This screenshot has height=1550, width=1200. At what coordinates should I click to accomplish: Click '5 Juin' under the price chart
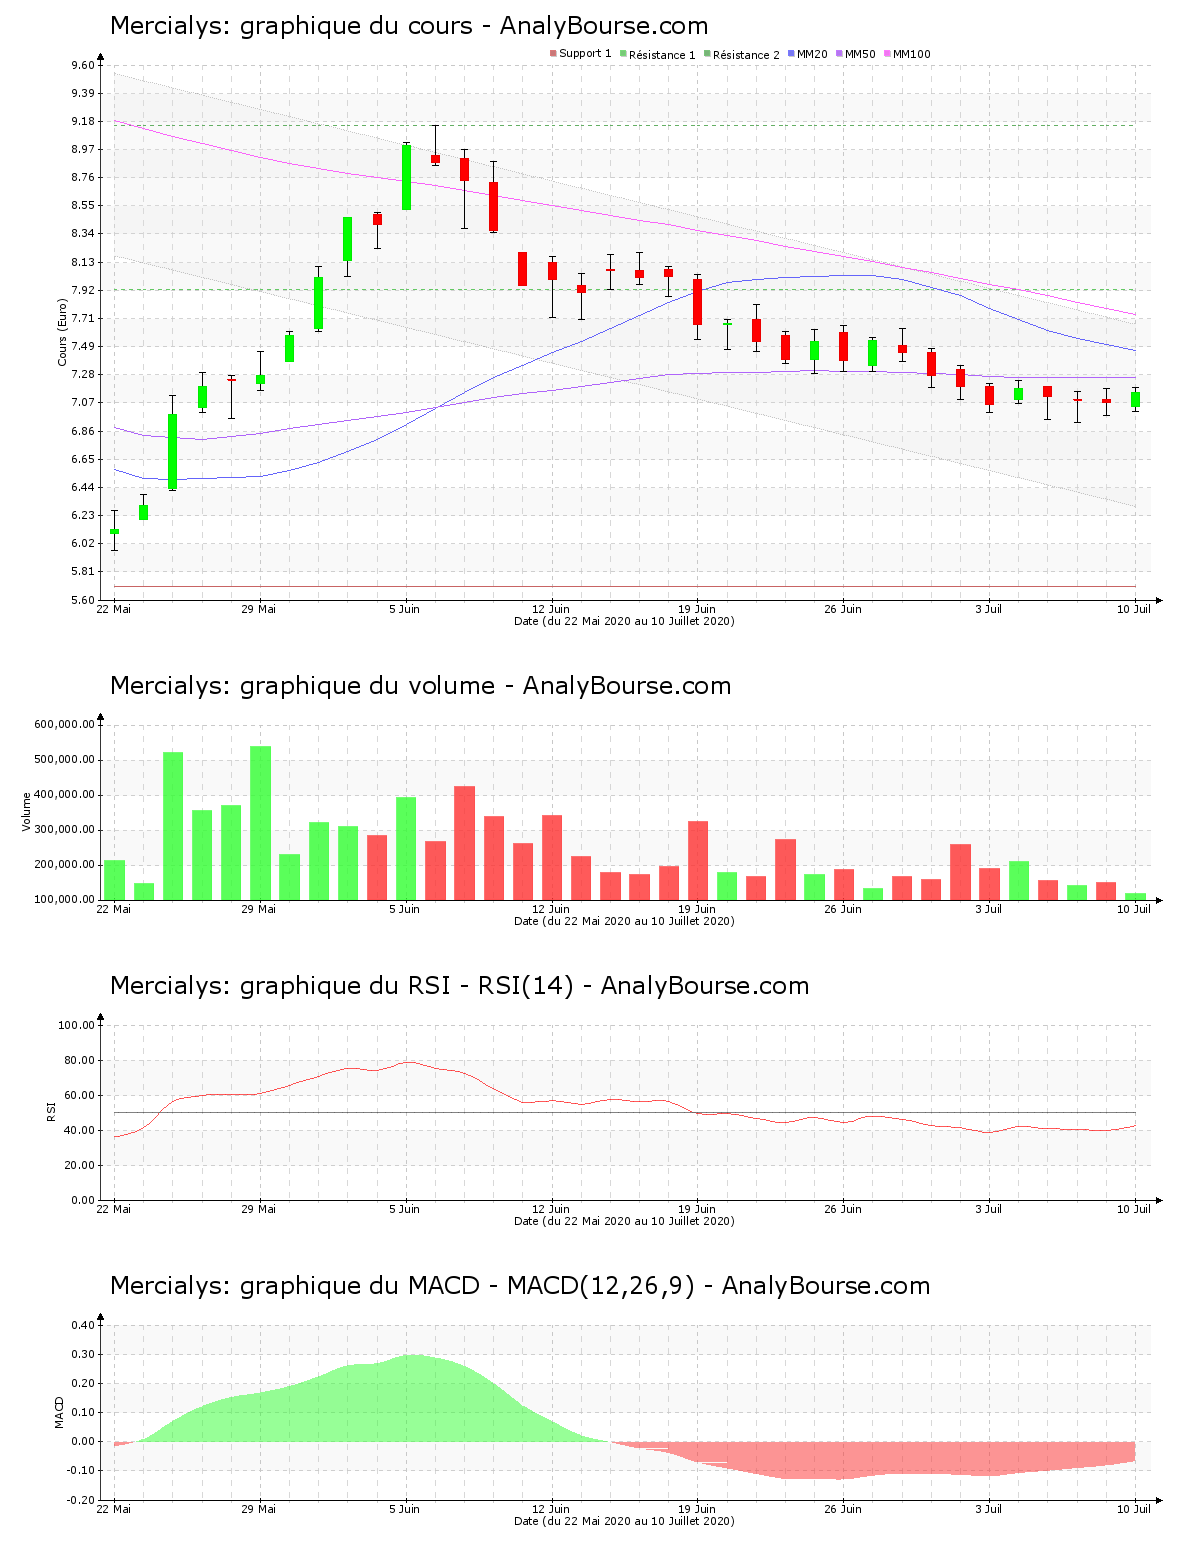405,609
